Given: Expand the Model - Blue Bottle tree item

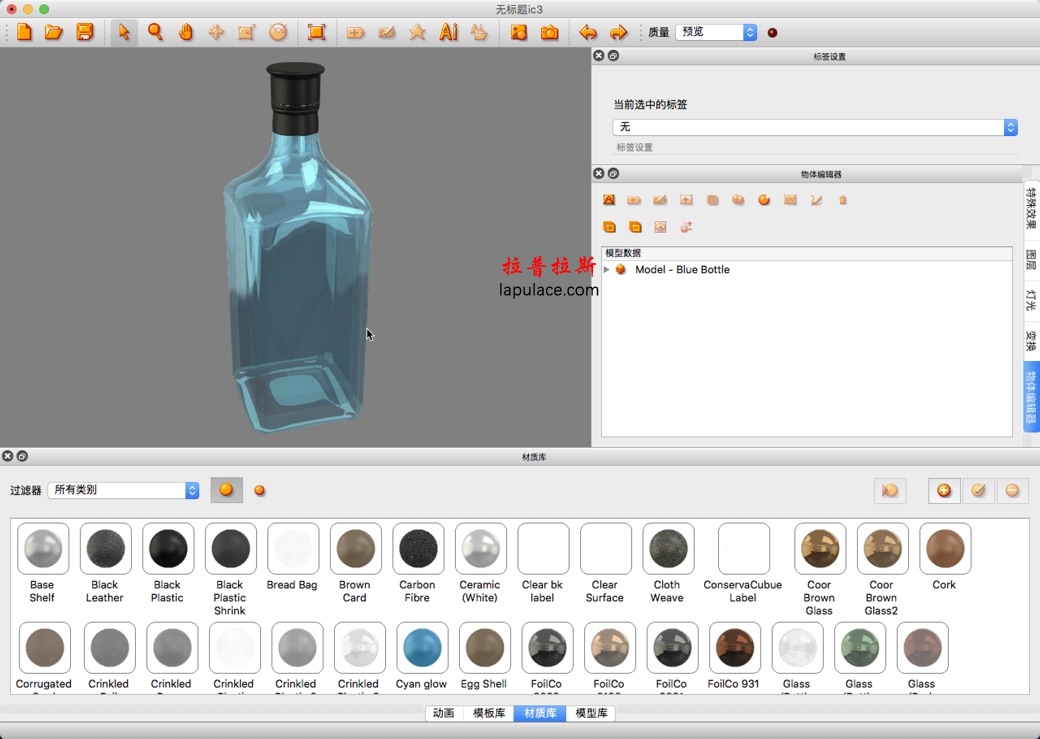Looking at the screenshot, I should [x=606, y=269].
